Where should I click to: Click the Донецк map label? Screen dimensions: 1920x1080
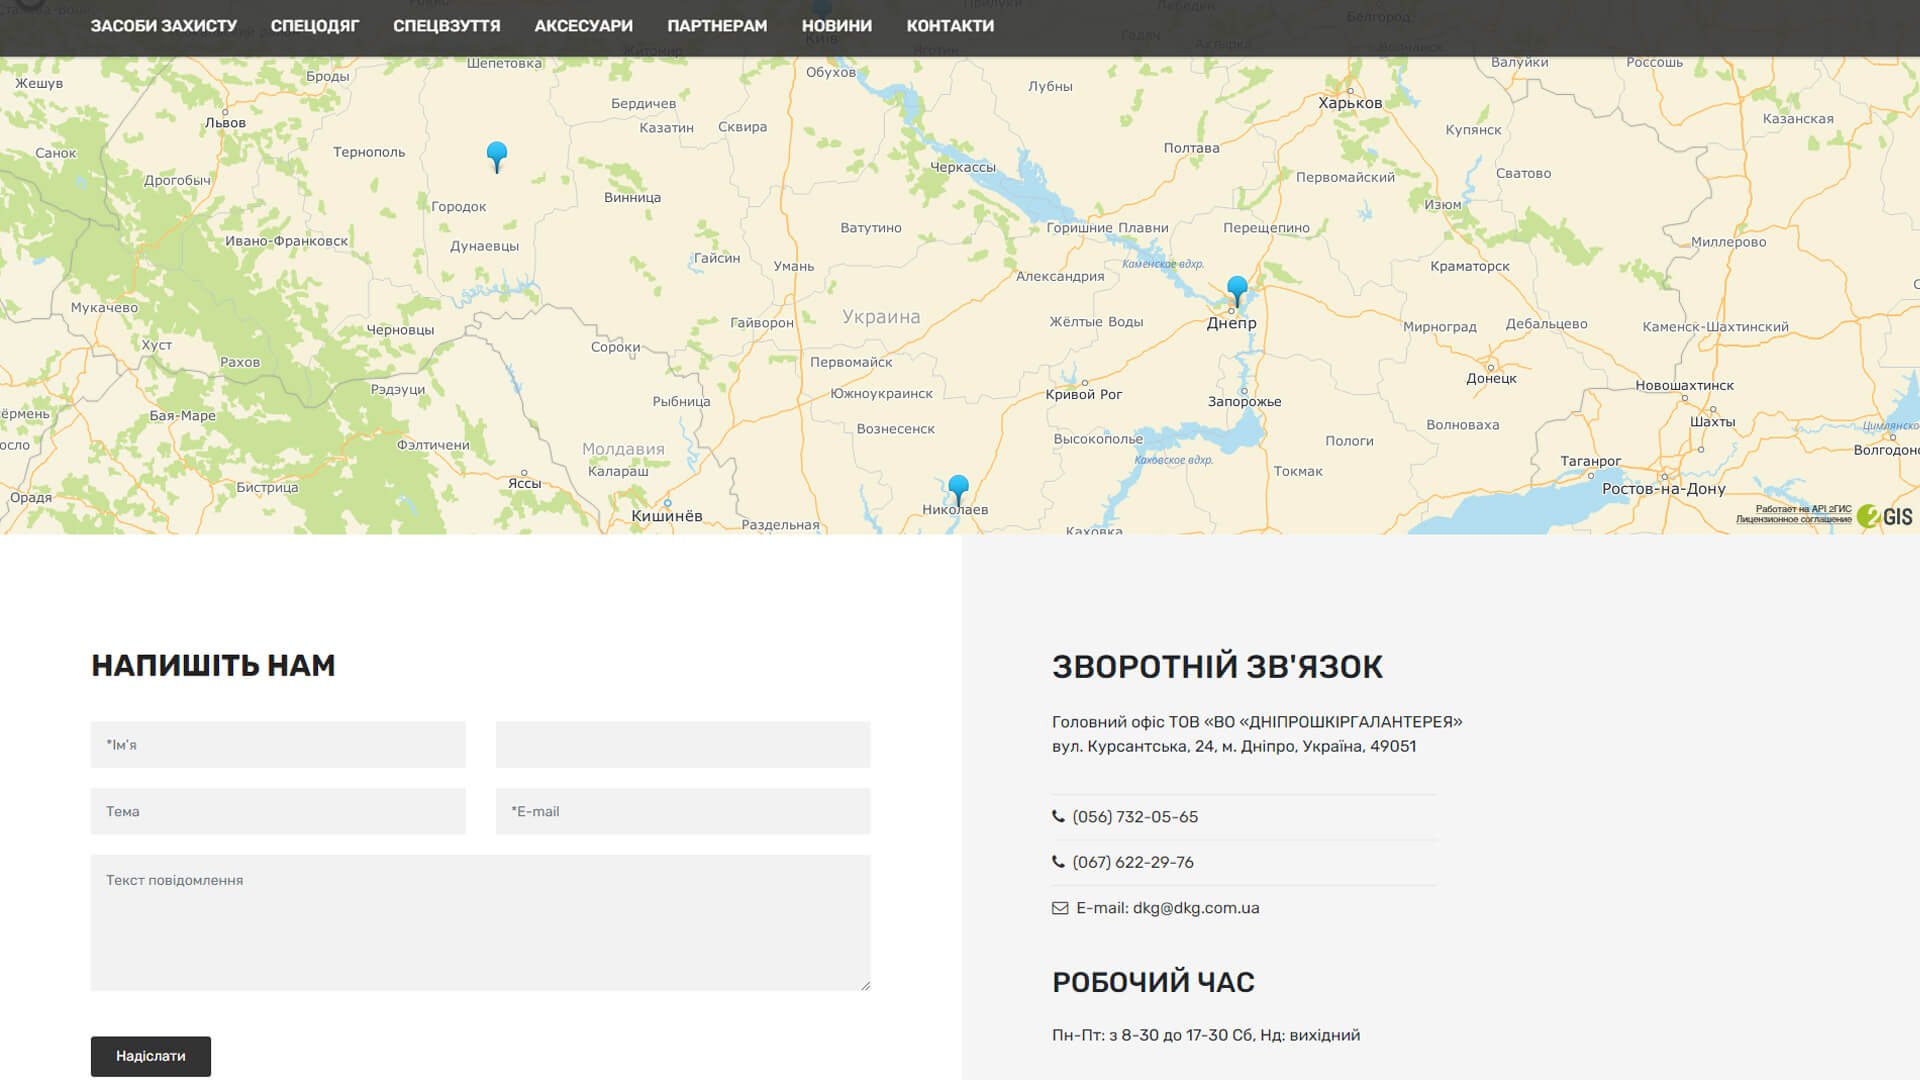[x=1491, y=379]
